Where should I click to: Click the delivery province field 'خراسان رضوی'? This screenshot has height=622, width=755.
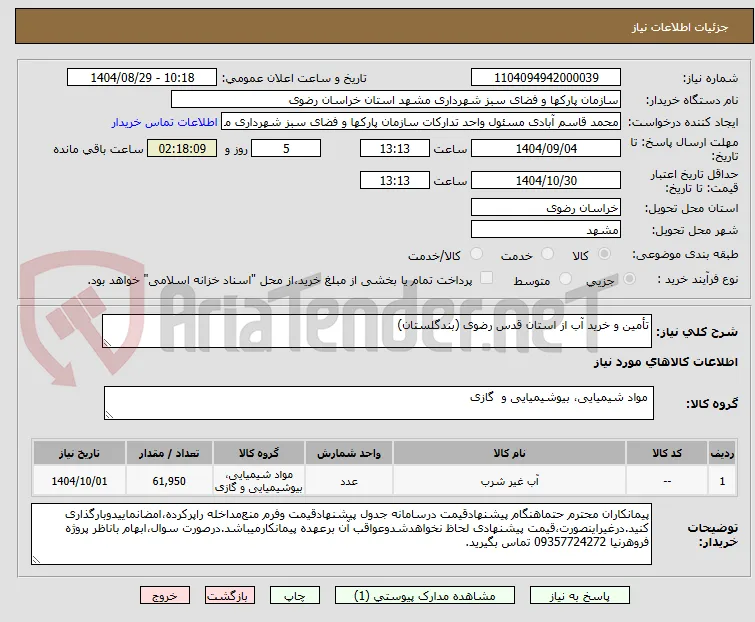pyautogui.click(x=546, y=207)
